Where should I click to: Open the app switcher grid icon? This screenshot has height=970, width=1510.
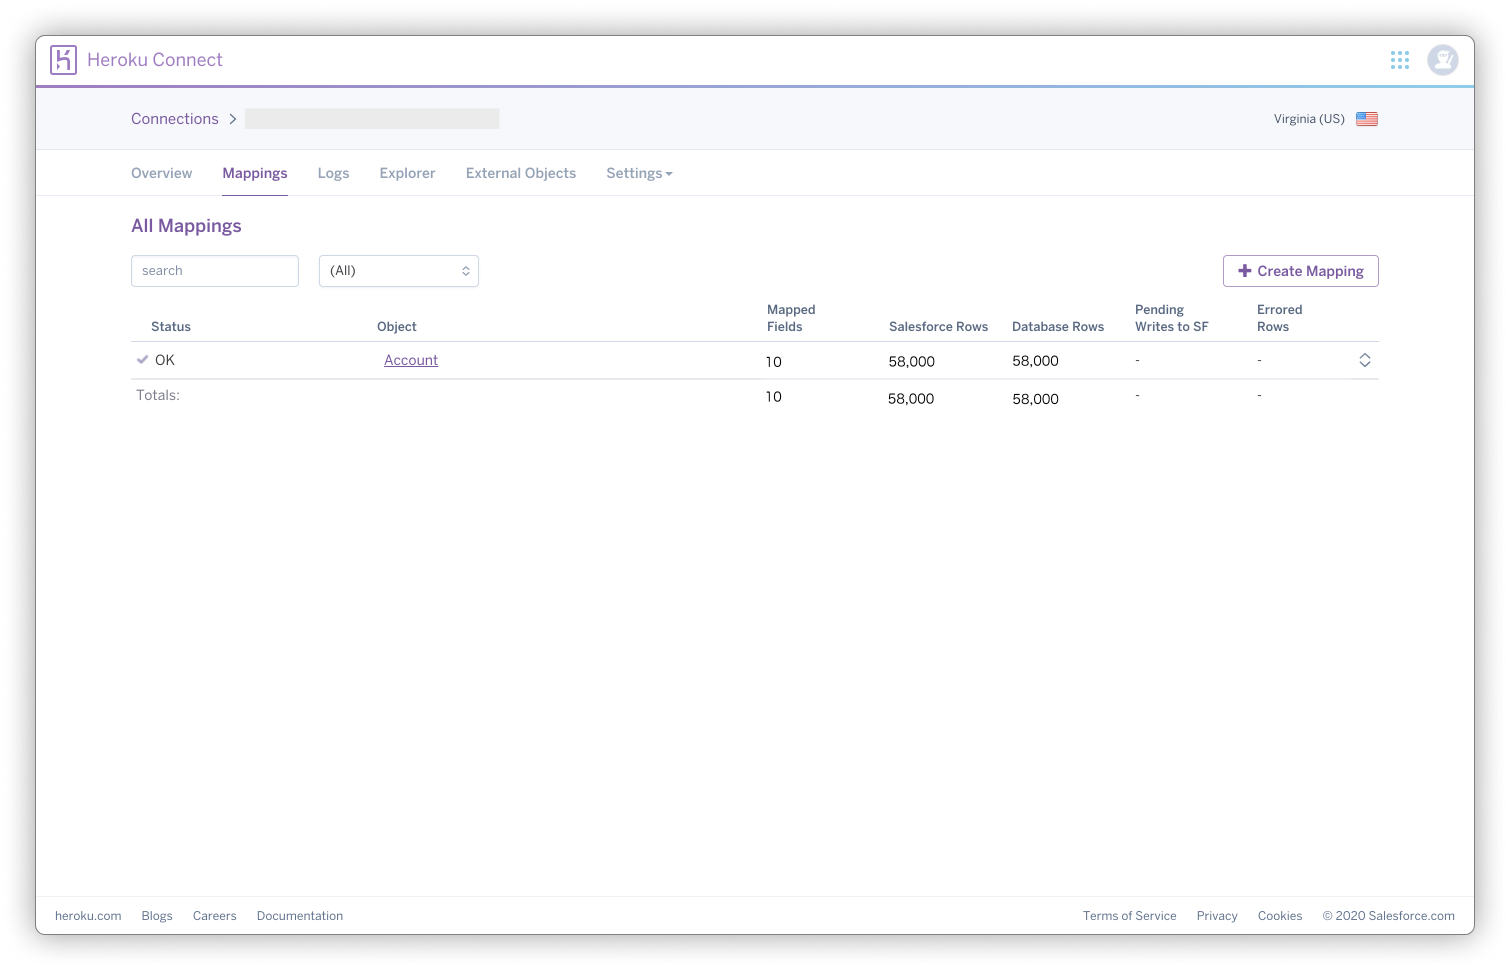1400,60
